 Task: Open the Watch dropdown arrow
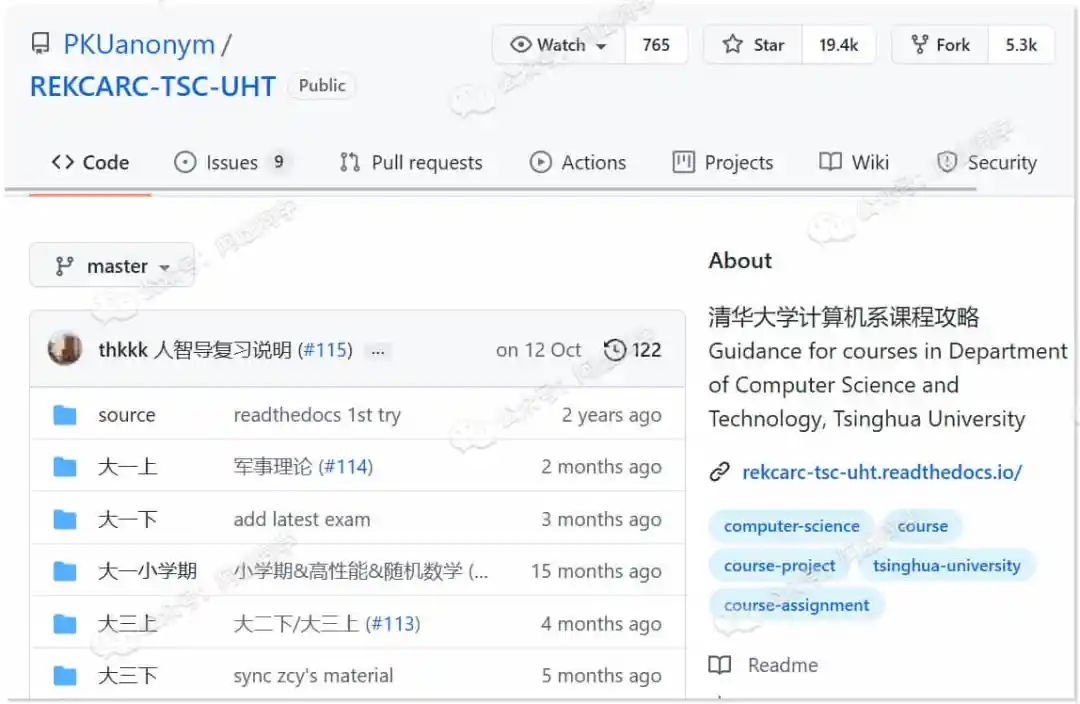click(601, 46)
